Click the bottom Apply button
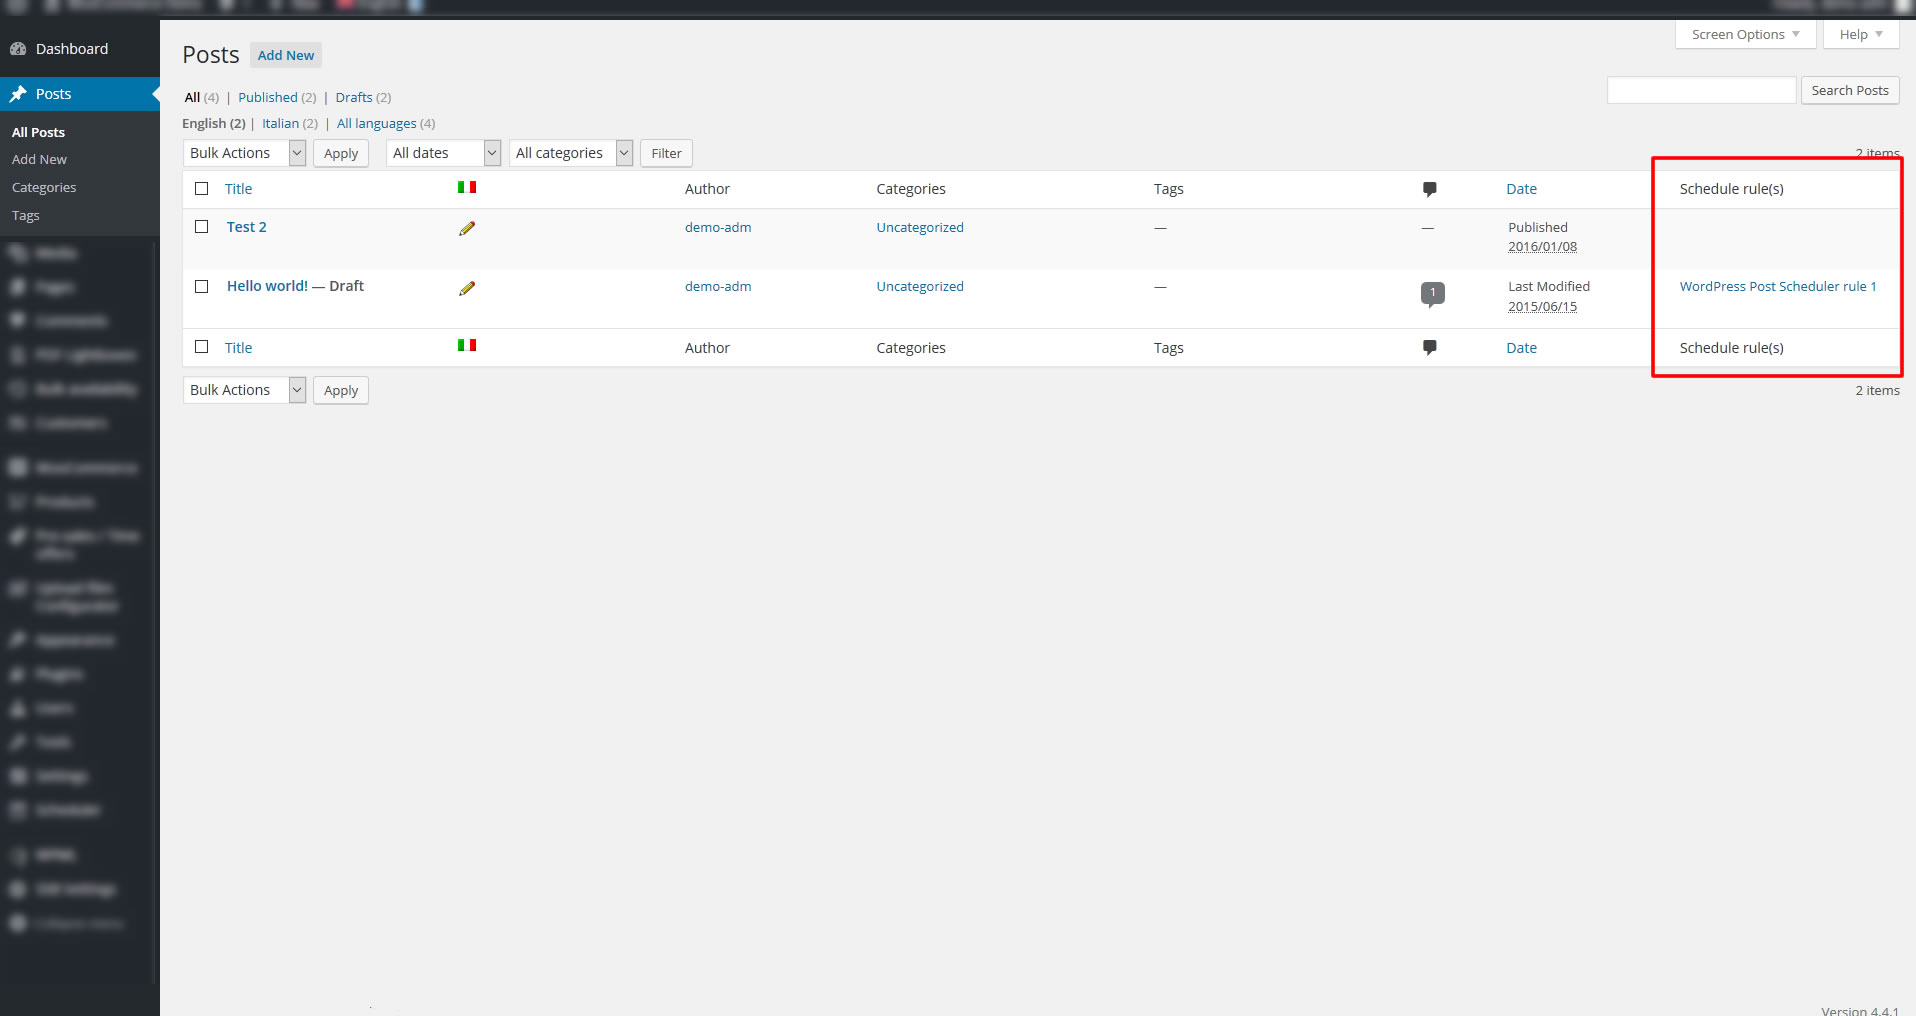This screenshot has height=1016, width=1916. (x=341, y=390)
